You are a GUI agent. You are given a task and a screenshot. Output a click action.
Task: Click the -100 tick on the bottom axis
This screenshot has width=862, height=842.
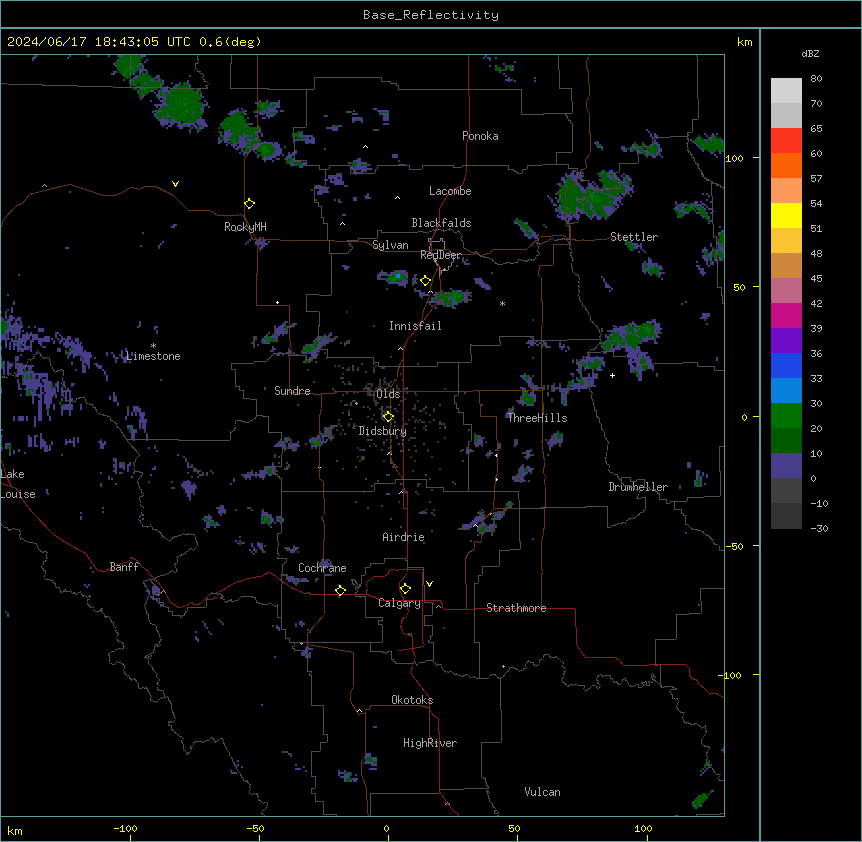click(125, 828)
